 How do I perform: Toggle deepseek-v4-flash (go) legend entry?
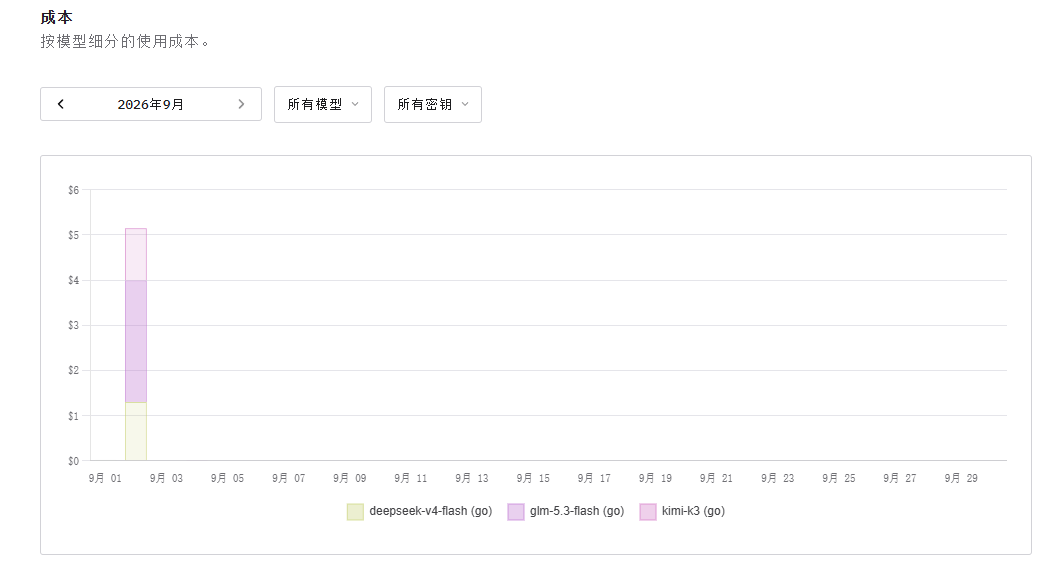click(x=420, y=511)
